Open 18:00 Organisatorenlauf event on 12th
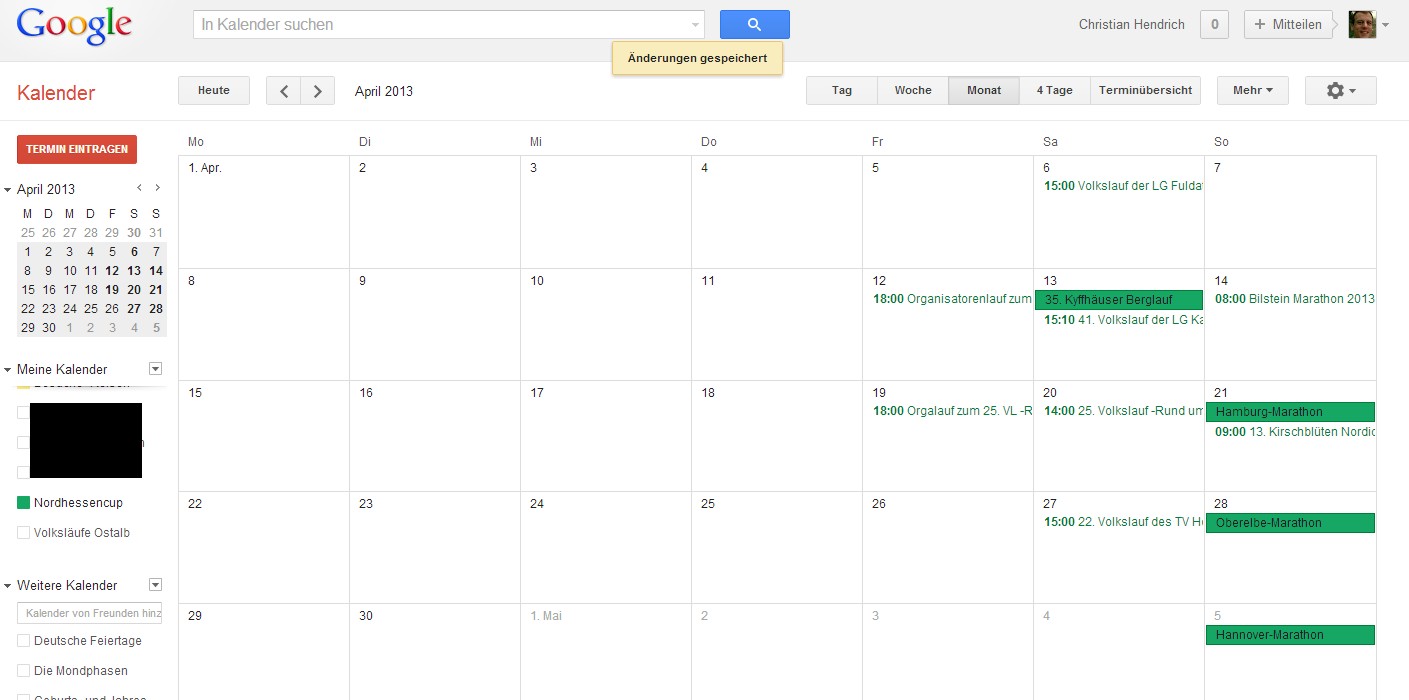Screen dimensions: 1409x700 (x=952, y=298)
